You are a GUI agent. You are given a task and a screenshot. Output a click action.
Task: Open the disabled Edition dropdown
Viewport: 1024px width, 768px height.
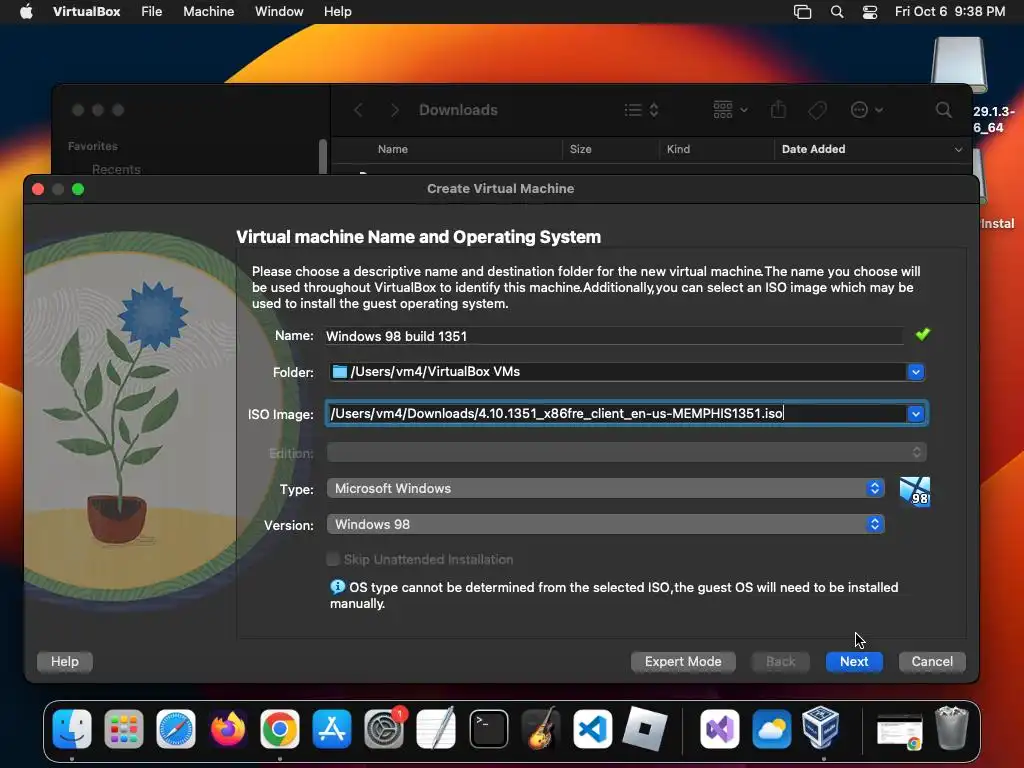click(x=627, y=452)
